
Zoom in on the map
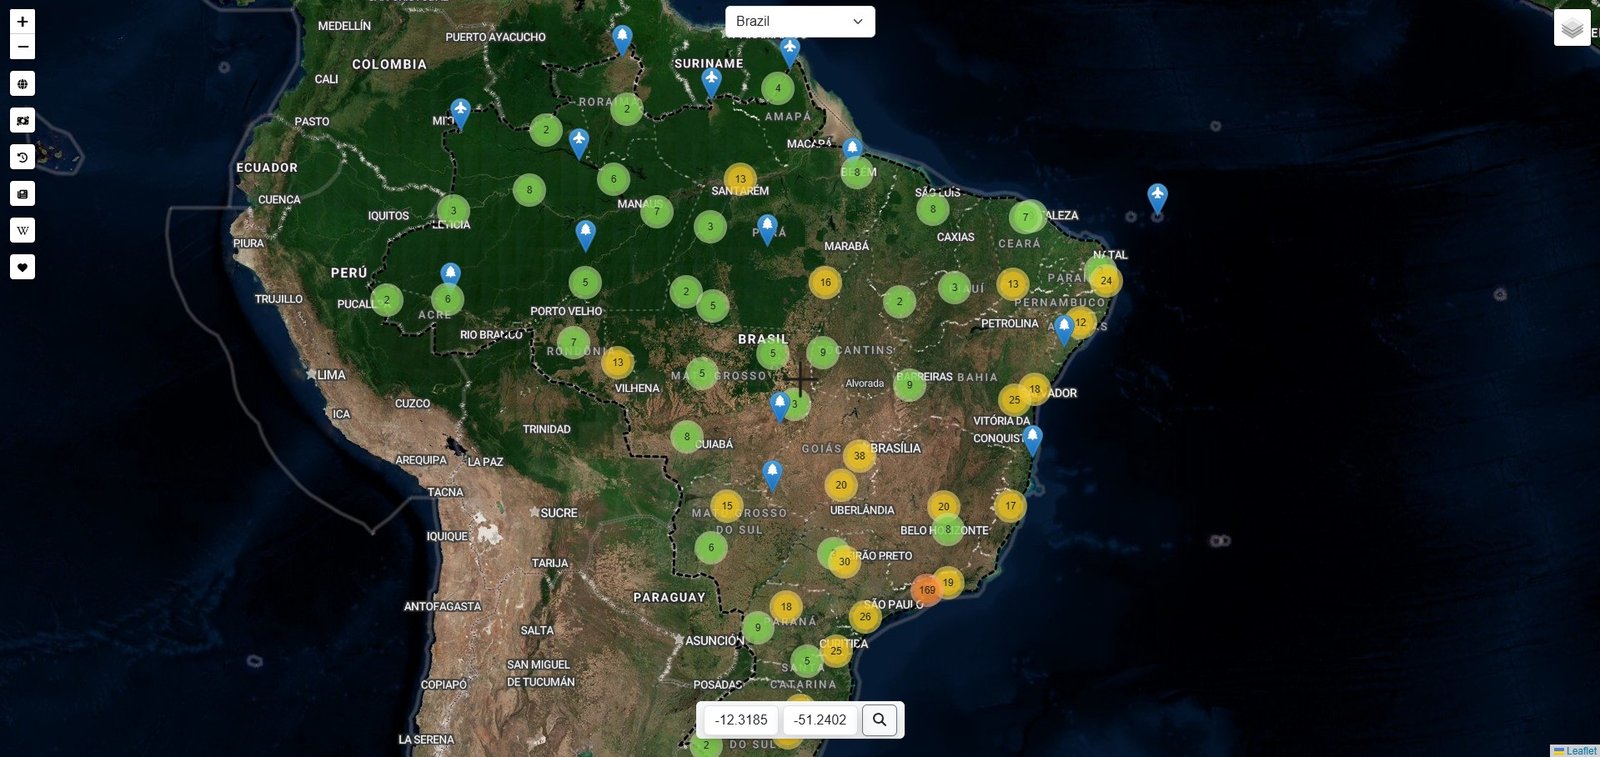[22, 21]
